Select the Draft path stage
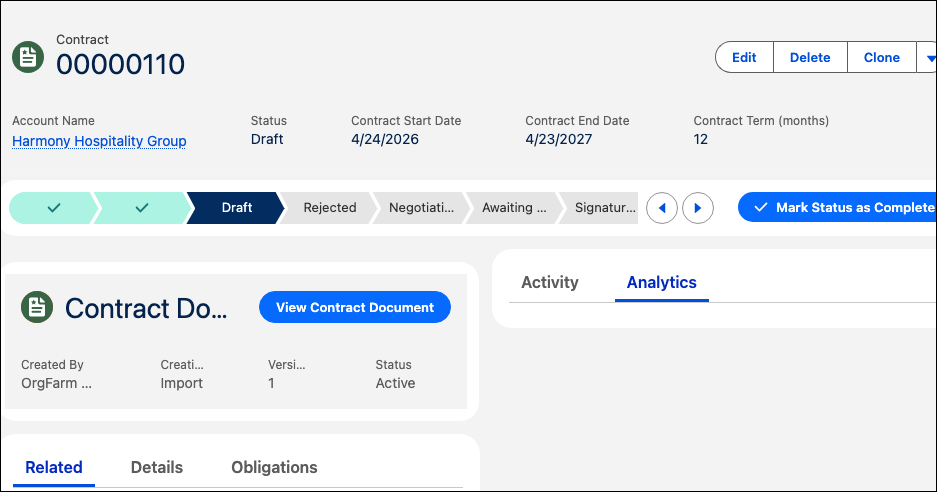937x492 pixels. point(237,207)
